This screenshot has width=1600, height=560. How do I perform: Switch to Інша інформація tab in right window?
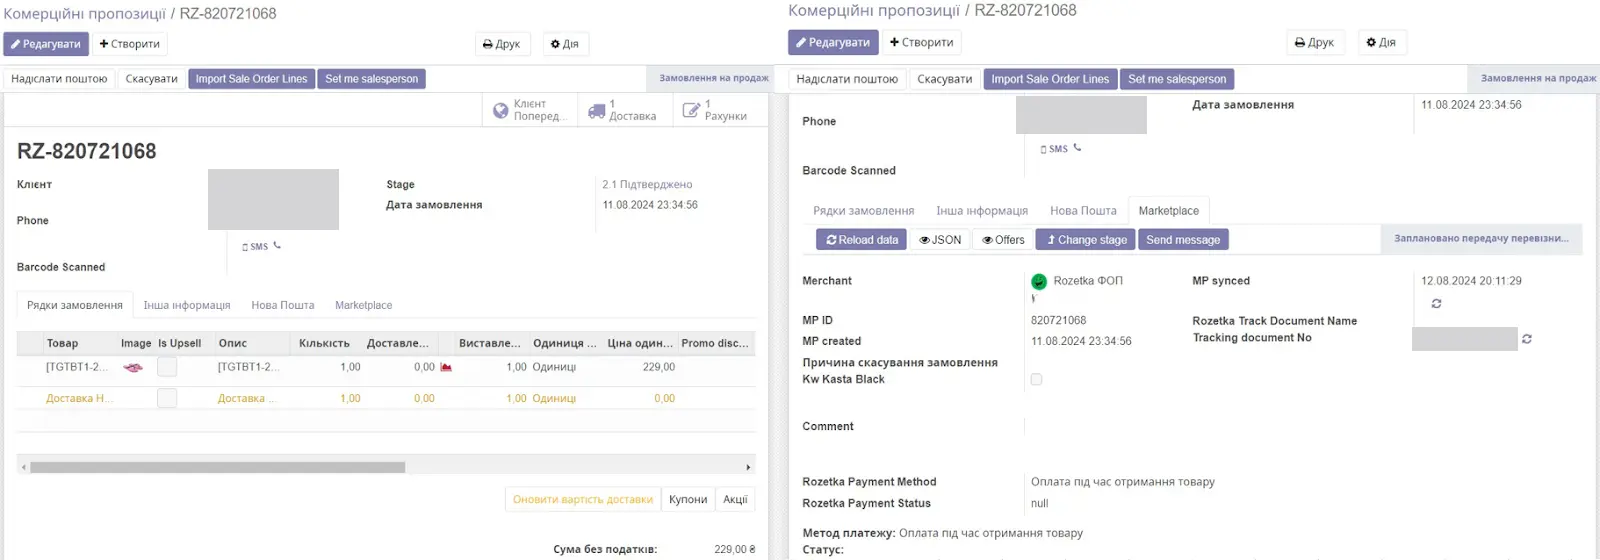(982, 211)
